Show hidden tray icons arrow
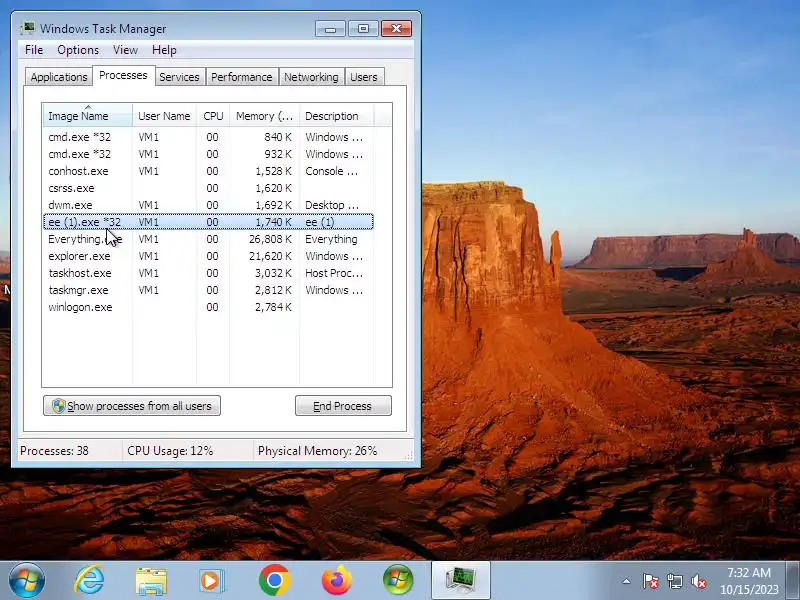 (x=627, y=581)
